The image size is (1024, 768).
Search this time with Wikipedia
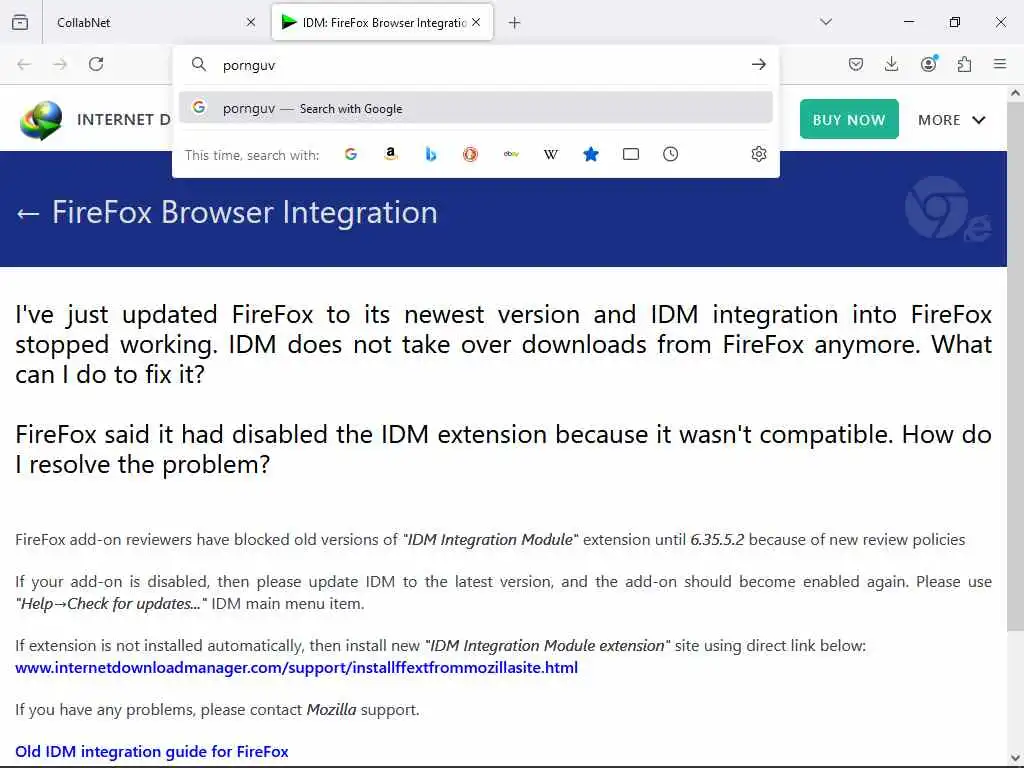click(551, 154)
